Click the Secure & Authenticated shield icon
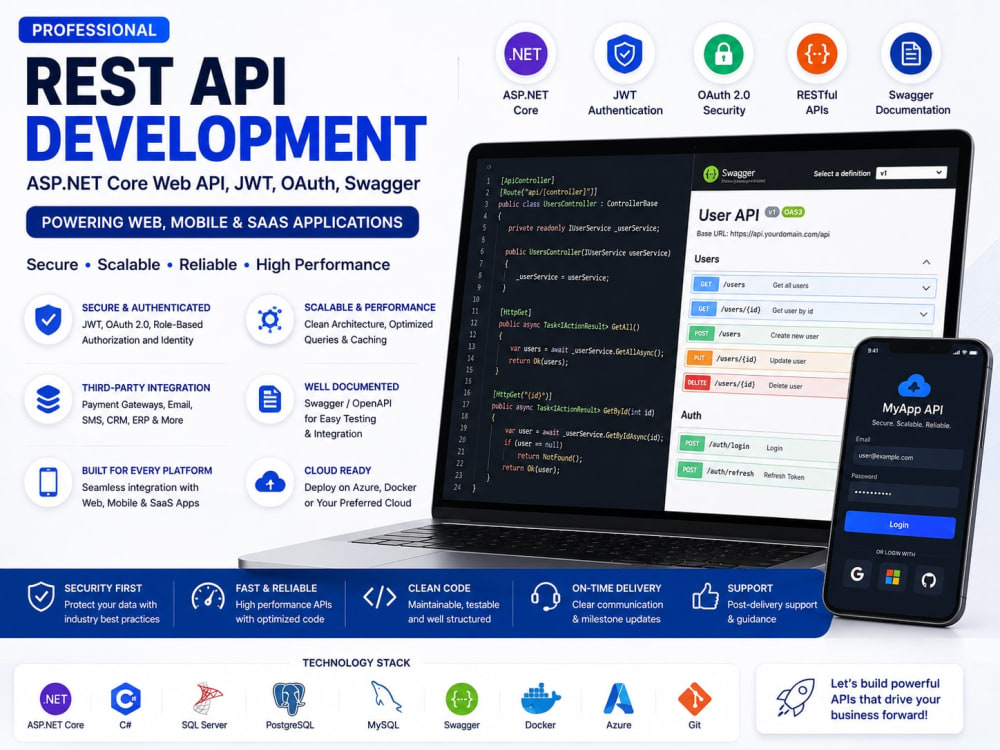The height and width of the screenshot is (750, 1000). point(48,320)
